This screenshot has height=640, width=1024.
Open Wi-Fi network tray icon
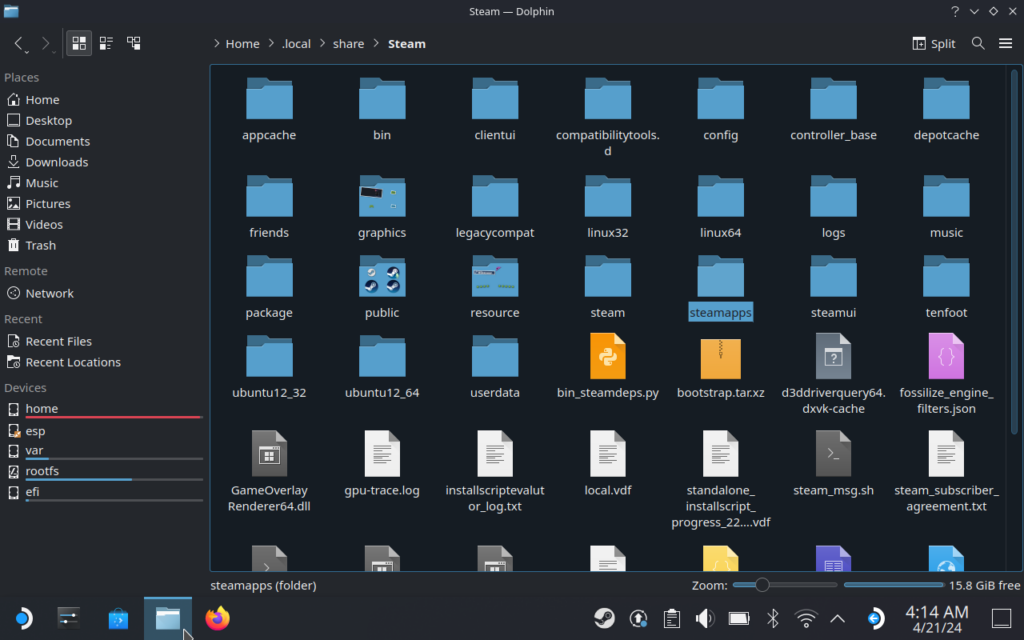[806, 618]
